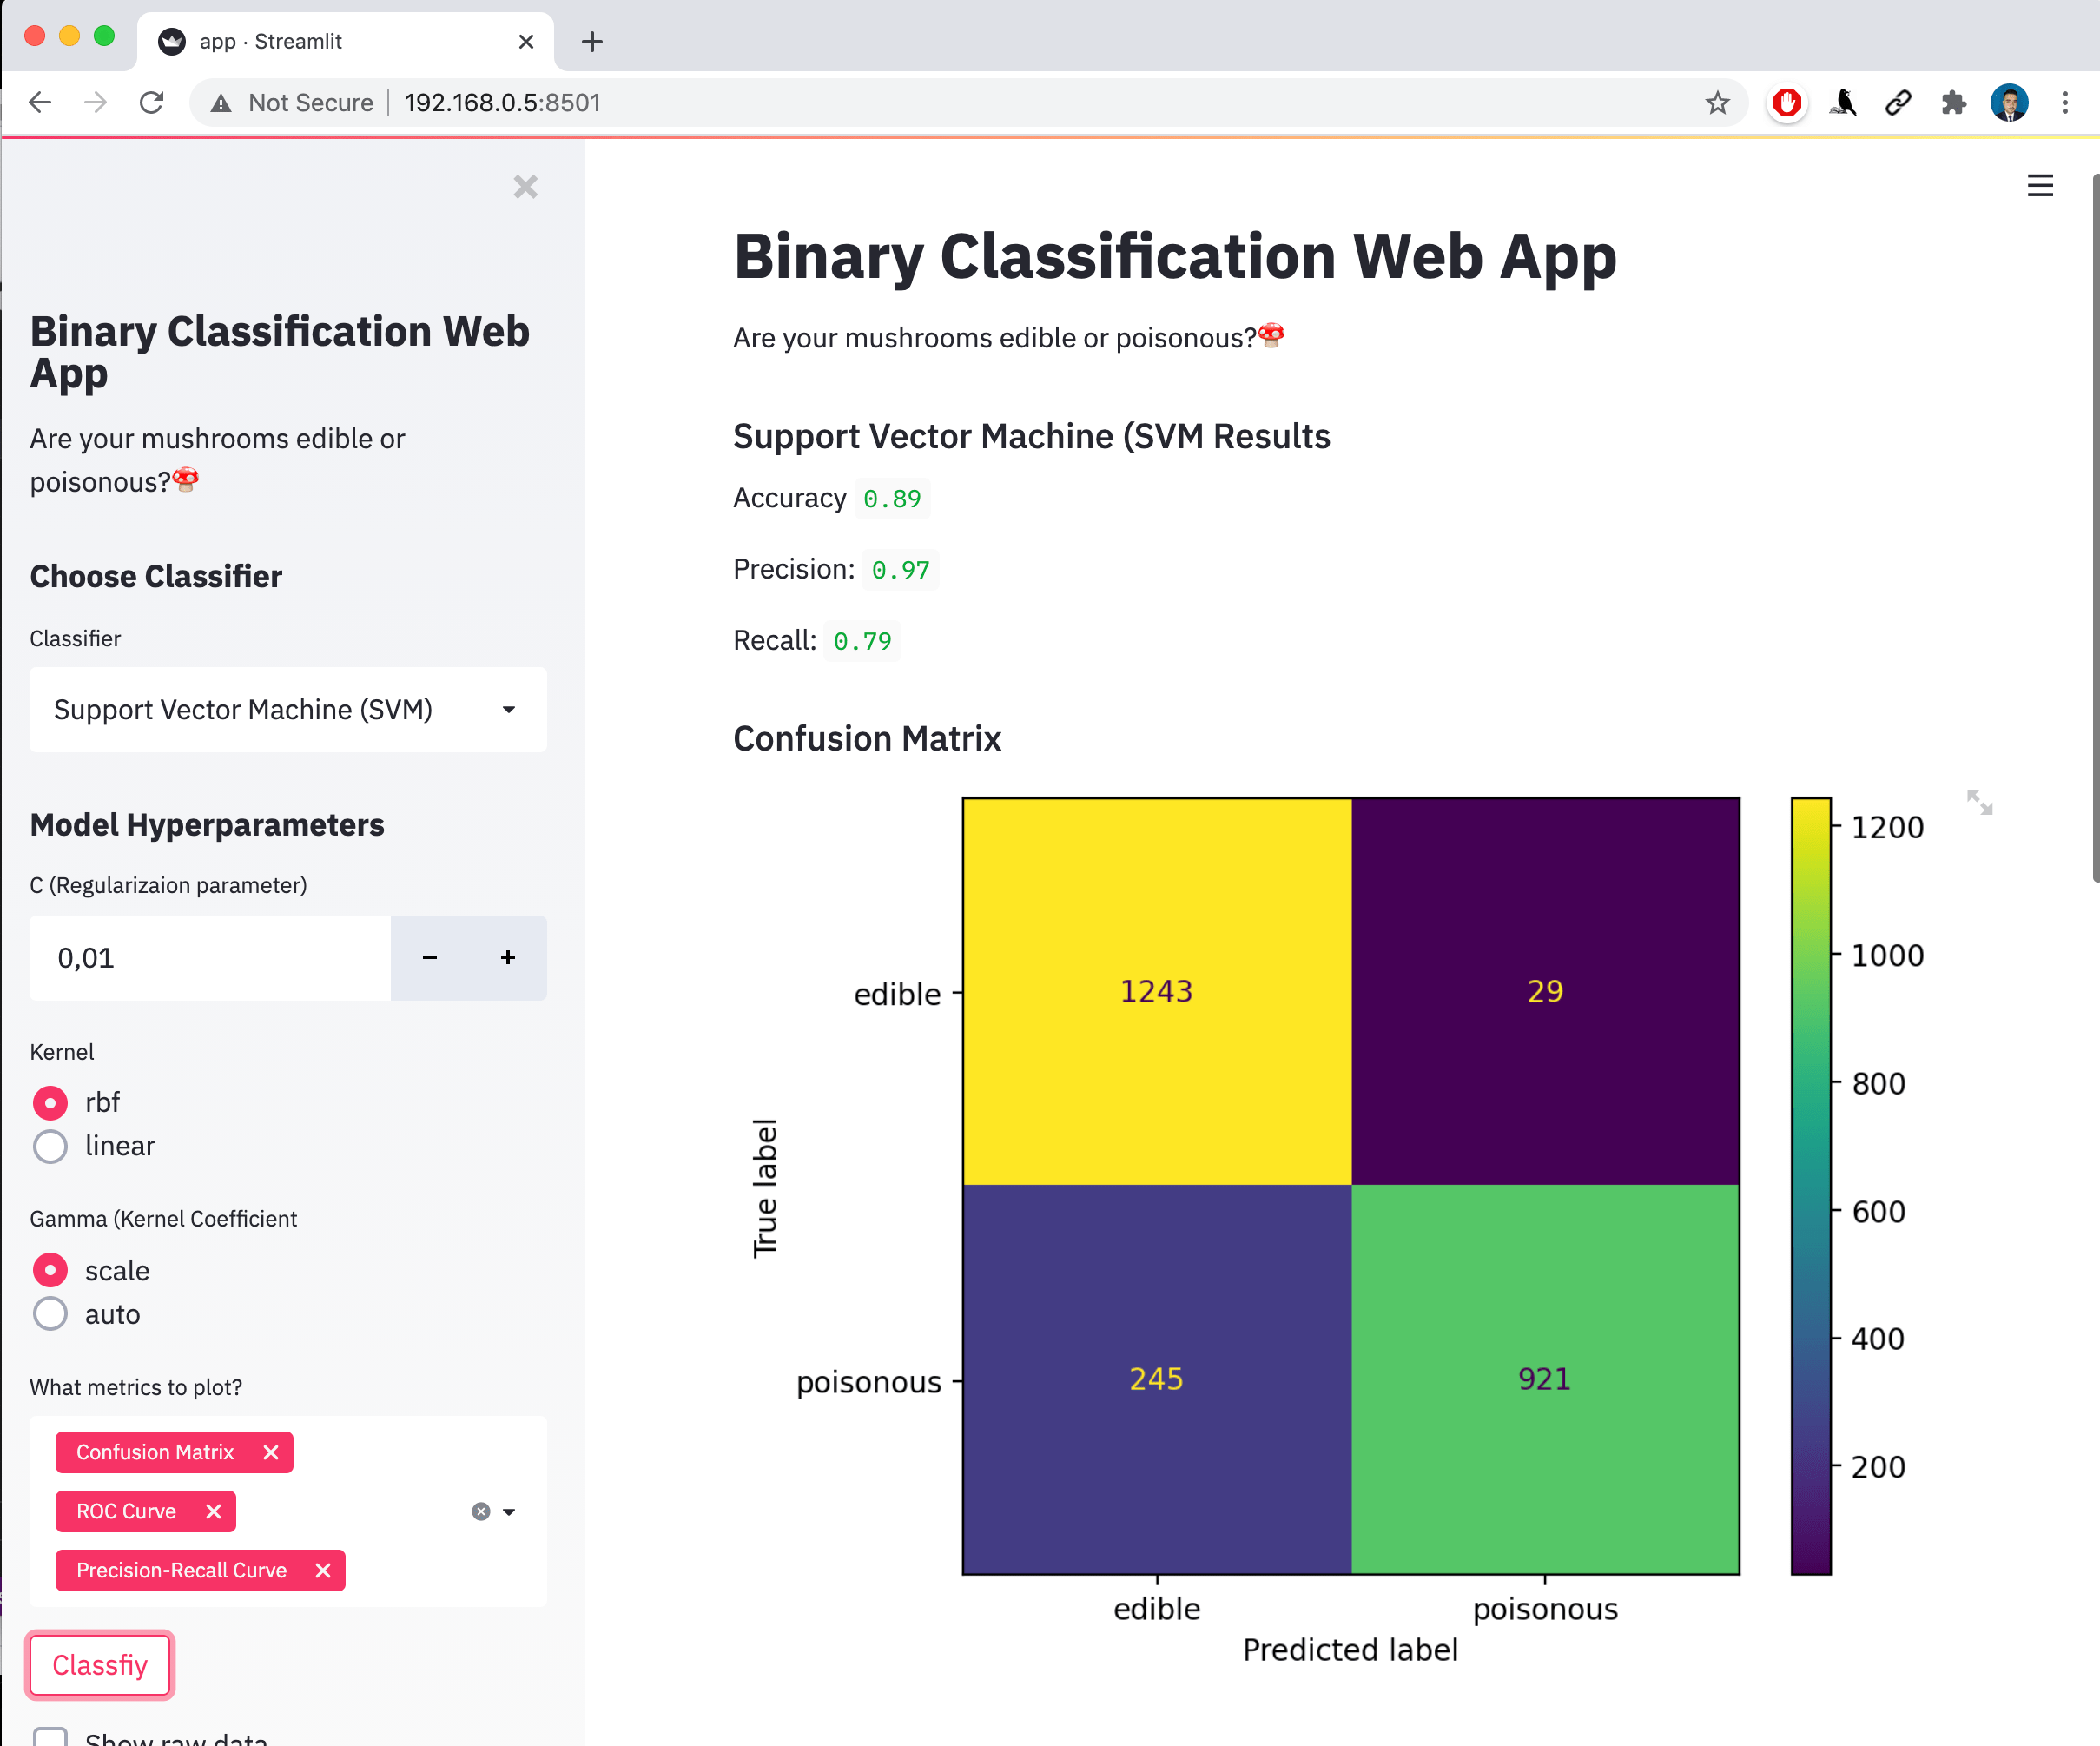The height and width of the screenshot is (1746, 2100).
Task: Click the browser address bar URL
Action: pyautogui.click(x=502, y=103)
